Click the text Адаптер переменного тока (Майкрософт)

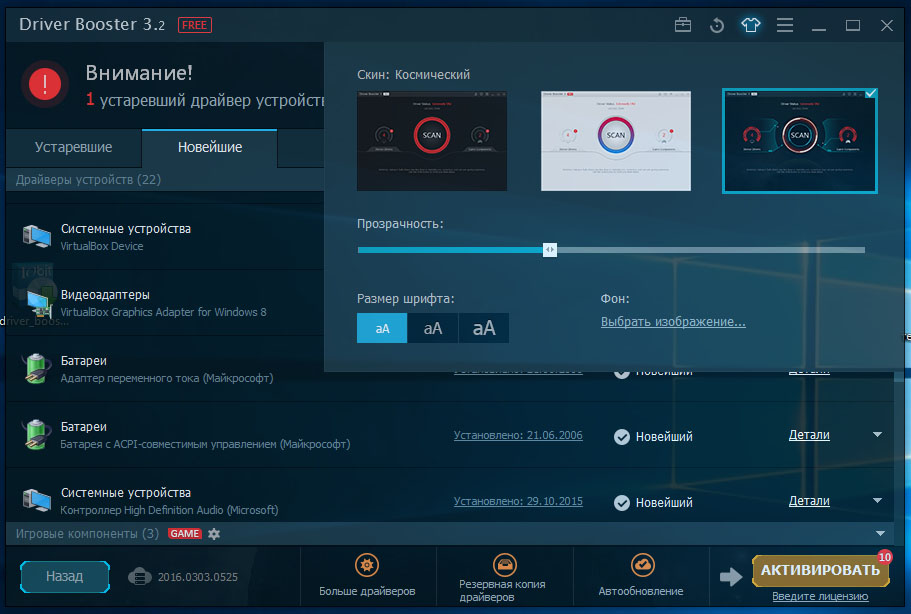pyautogui.click(x=167, y=379)
